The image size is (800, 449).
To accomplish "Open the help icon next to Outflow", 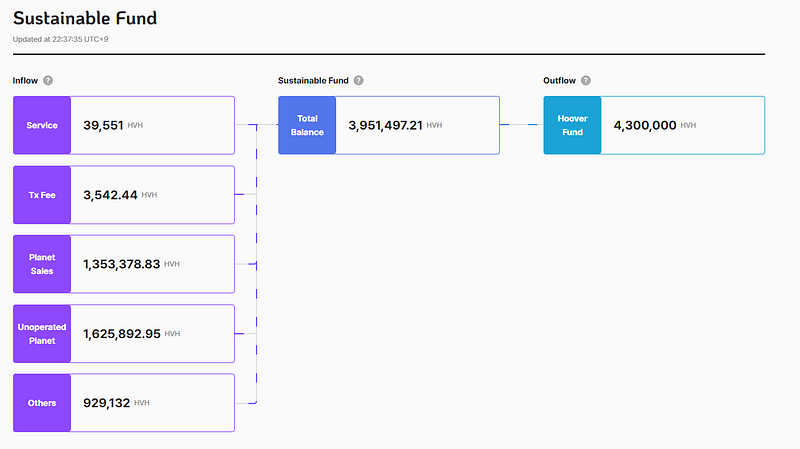I will click(x=586, y=81).
